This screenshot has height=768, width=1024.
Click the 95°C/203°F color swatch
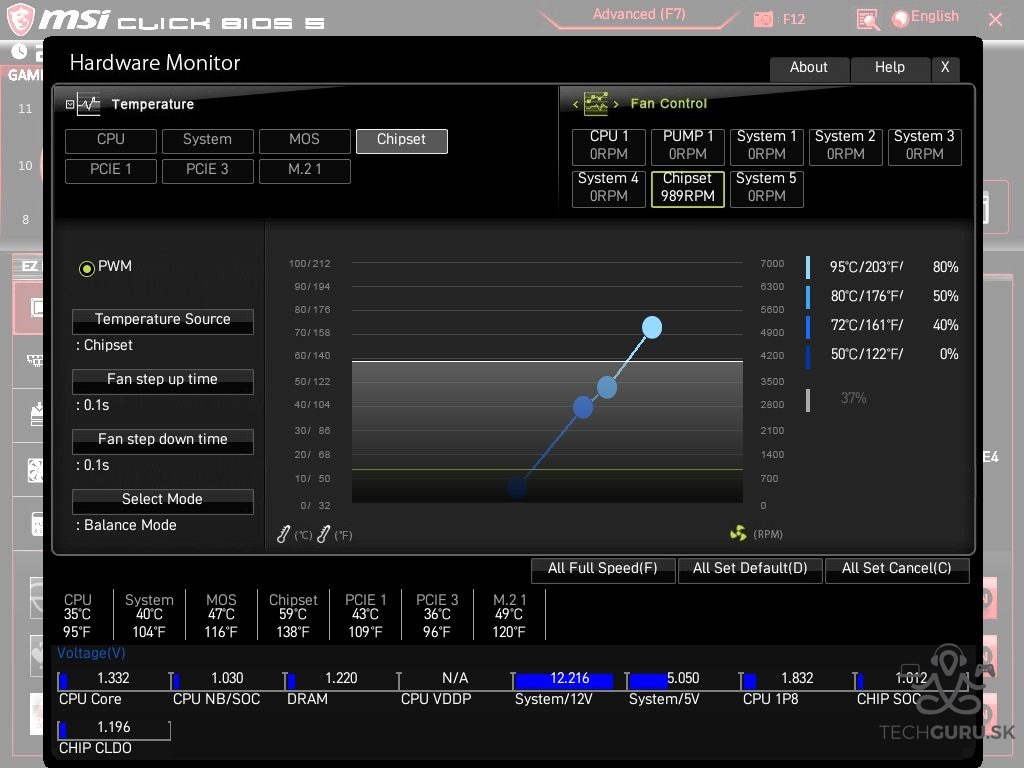pyautogui.click(x=808, y=267)
